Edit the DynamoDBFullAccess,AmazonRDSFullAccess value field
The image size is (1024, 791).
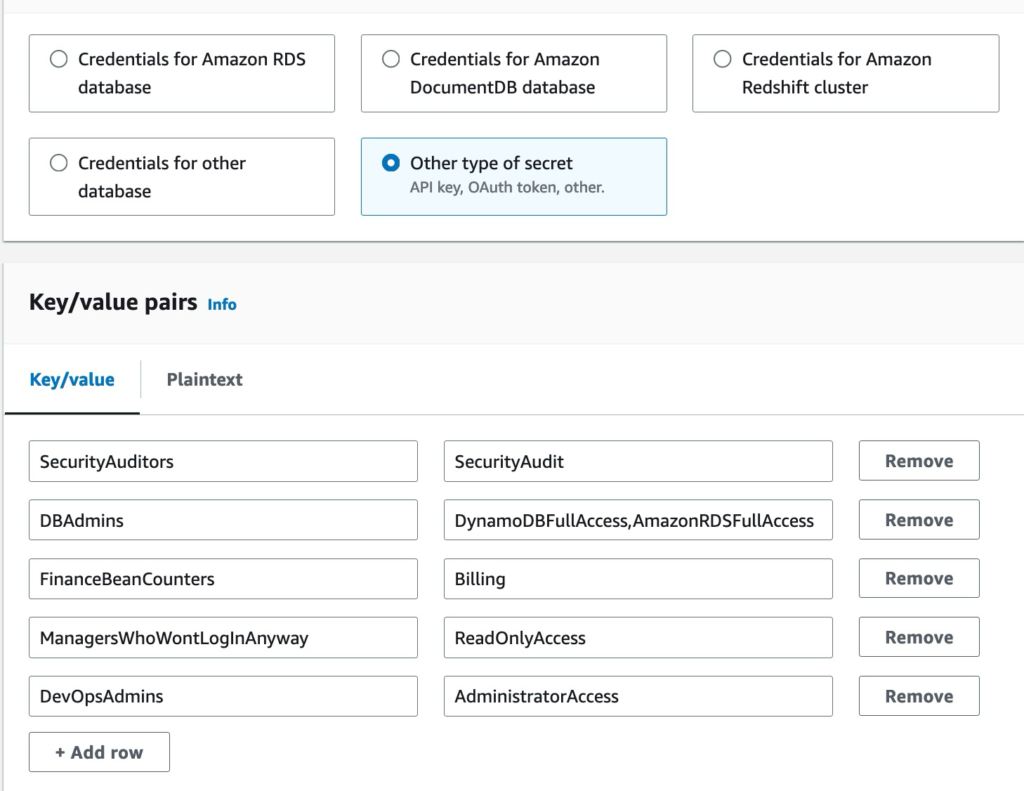tap(638, 520)
